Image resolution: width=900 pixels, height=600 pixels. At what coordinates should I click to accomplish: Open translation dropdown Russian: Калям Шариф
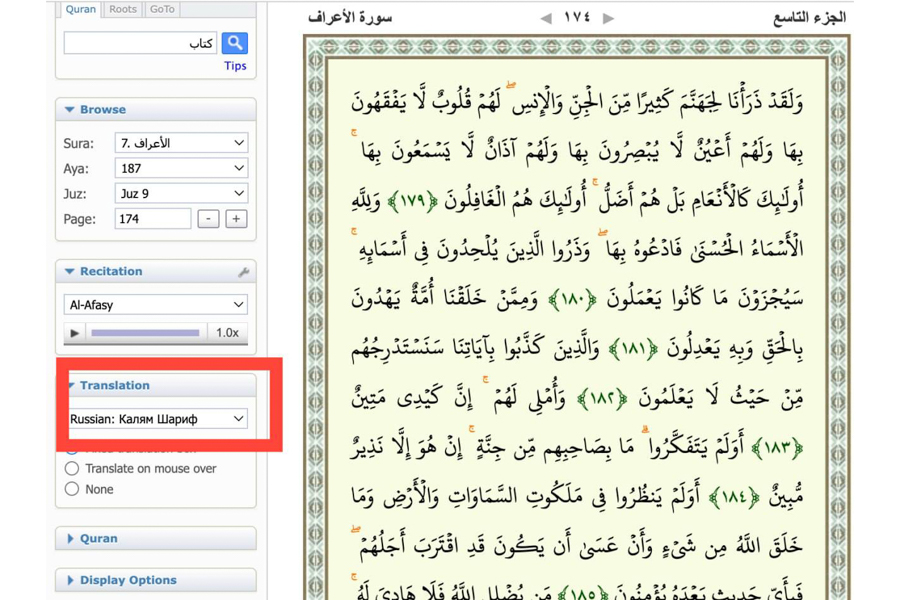[x=158, y=419]
